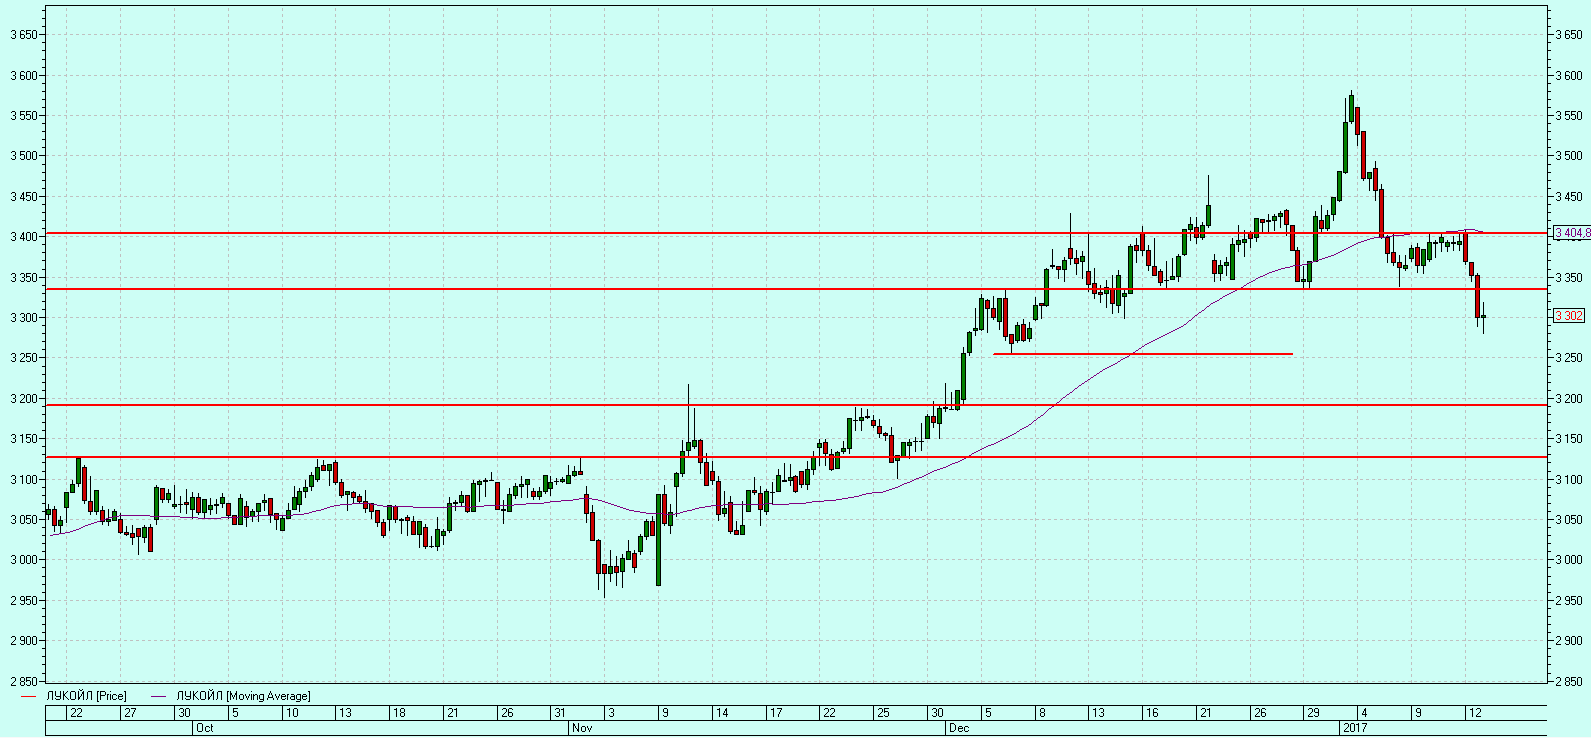Click 3 500 on the left price axis
This screenshot has height=738, width=1591.
pyautogui.click(x=22, y=156)
